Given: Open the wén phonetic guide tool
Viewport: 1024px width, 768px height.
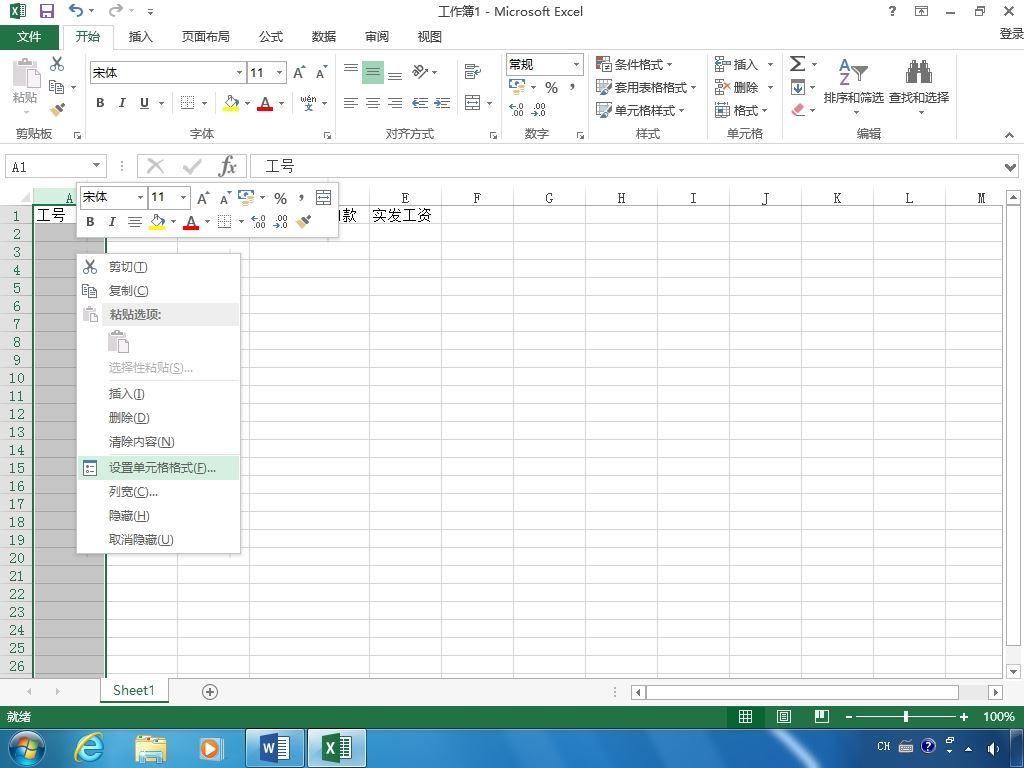Looking at the screenshot, I should [308, 103].
